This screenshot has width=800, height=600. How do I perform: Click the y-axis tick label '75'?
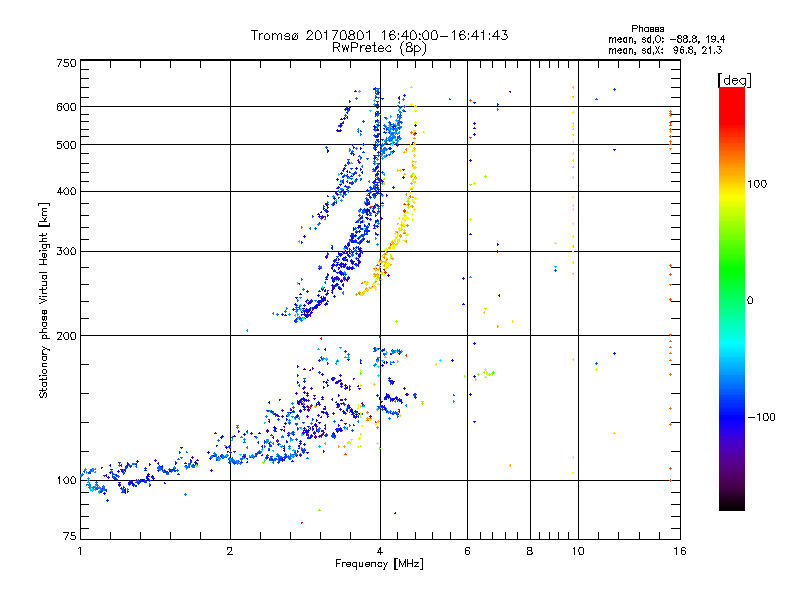70,536
